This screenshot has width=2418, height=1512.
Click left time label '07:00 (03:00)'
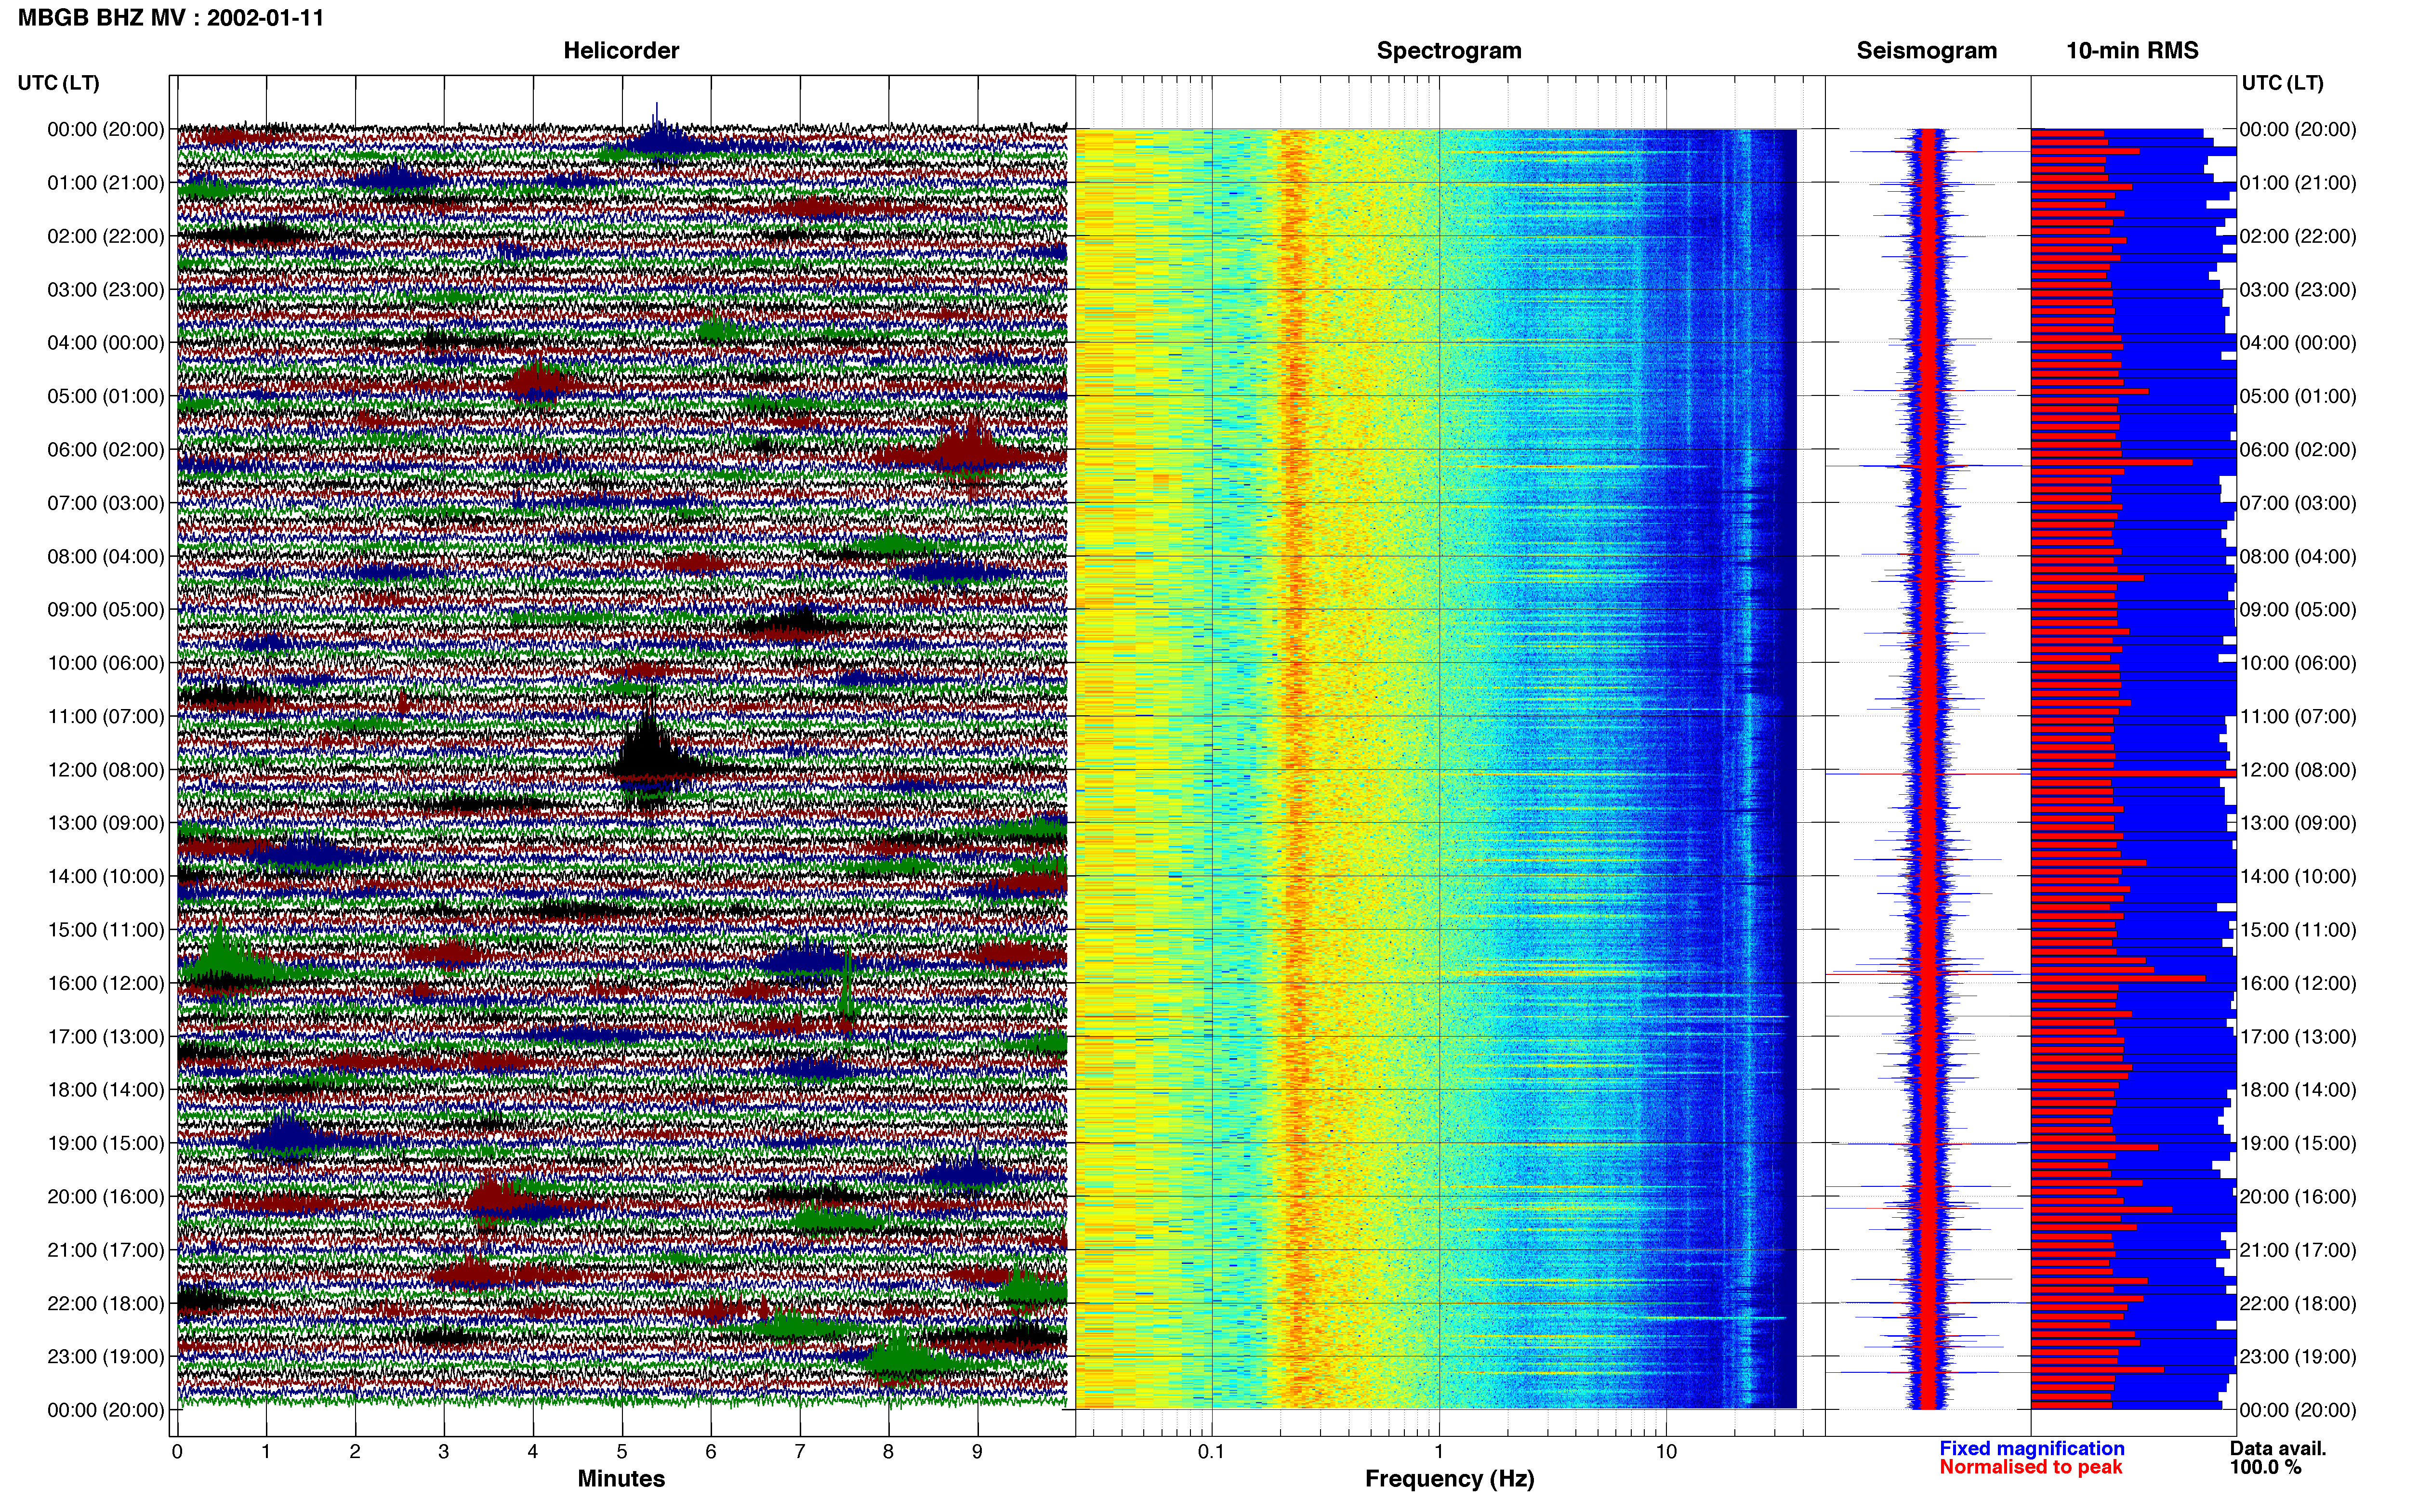tap(106, 503)
